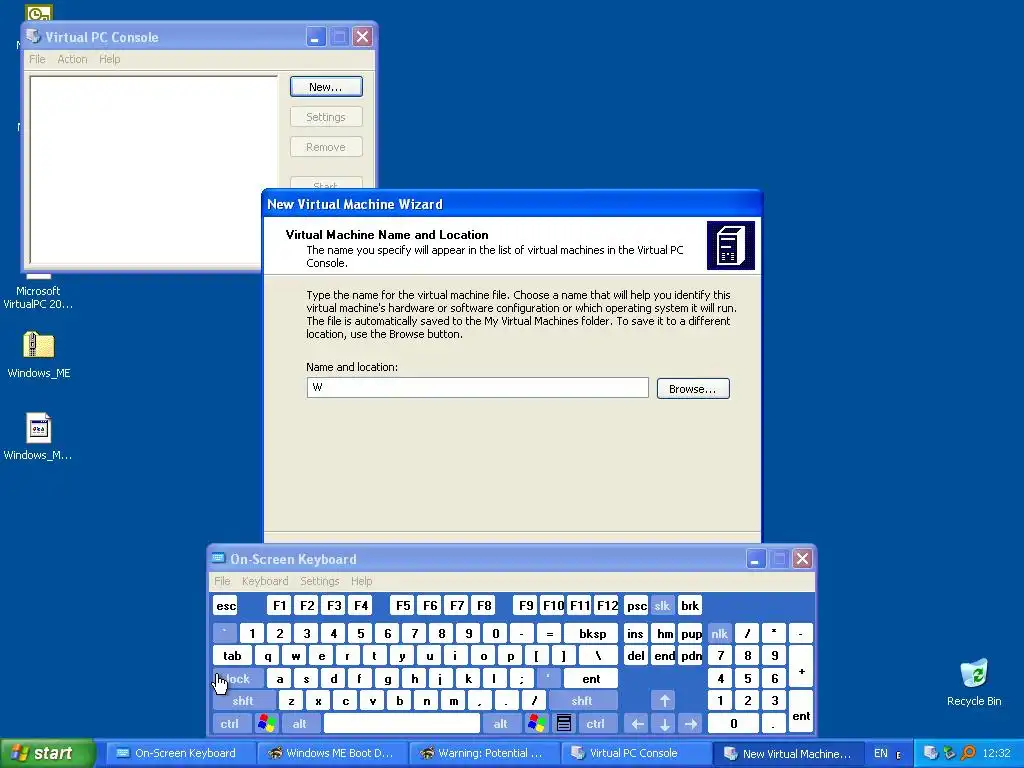Open the Recycle Bin icon
Viewport: 1024px width, 768px height.
pos(974,673)
